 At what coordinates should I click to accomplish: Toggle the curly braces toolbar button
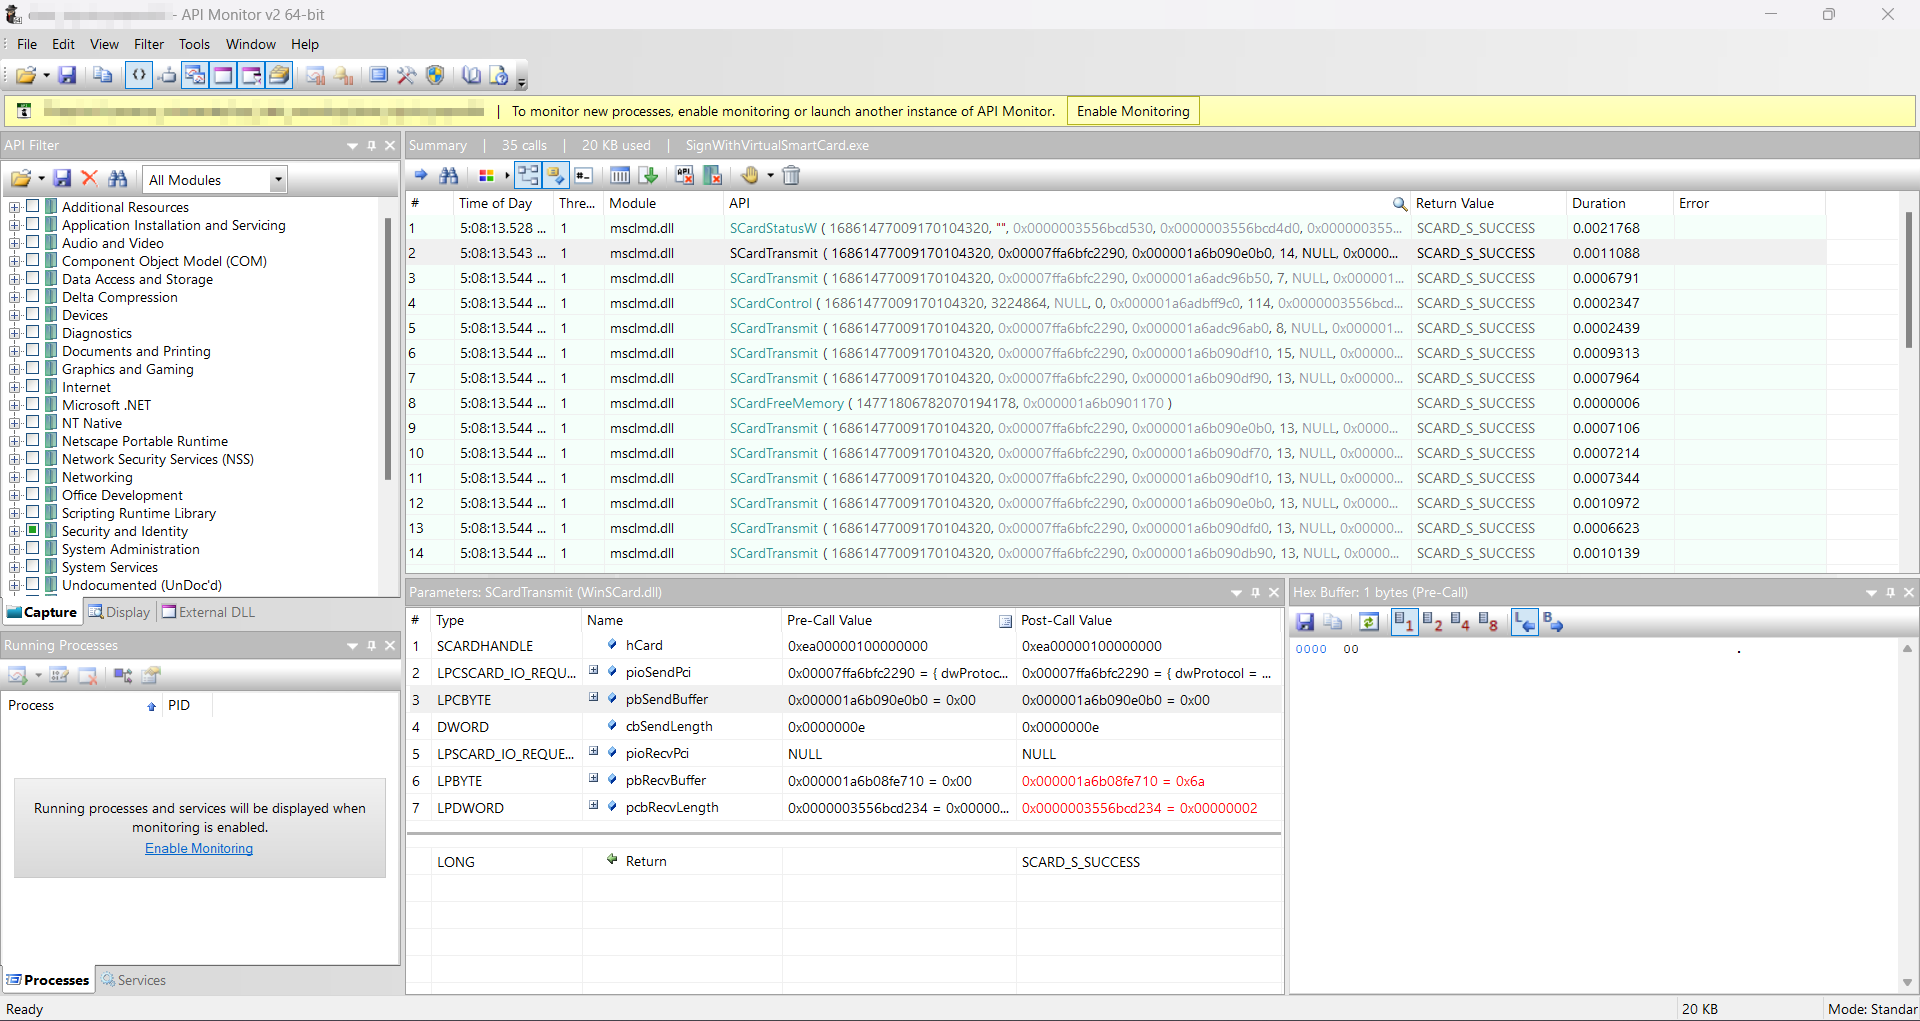(139, 75)
